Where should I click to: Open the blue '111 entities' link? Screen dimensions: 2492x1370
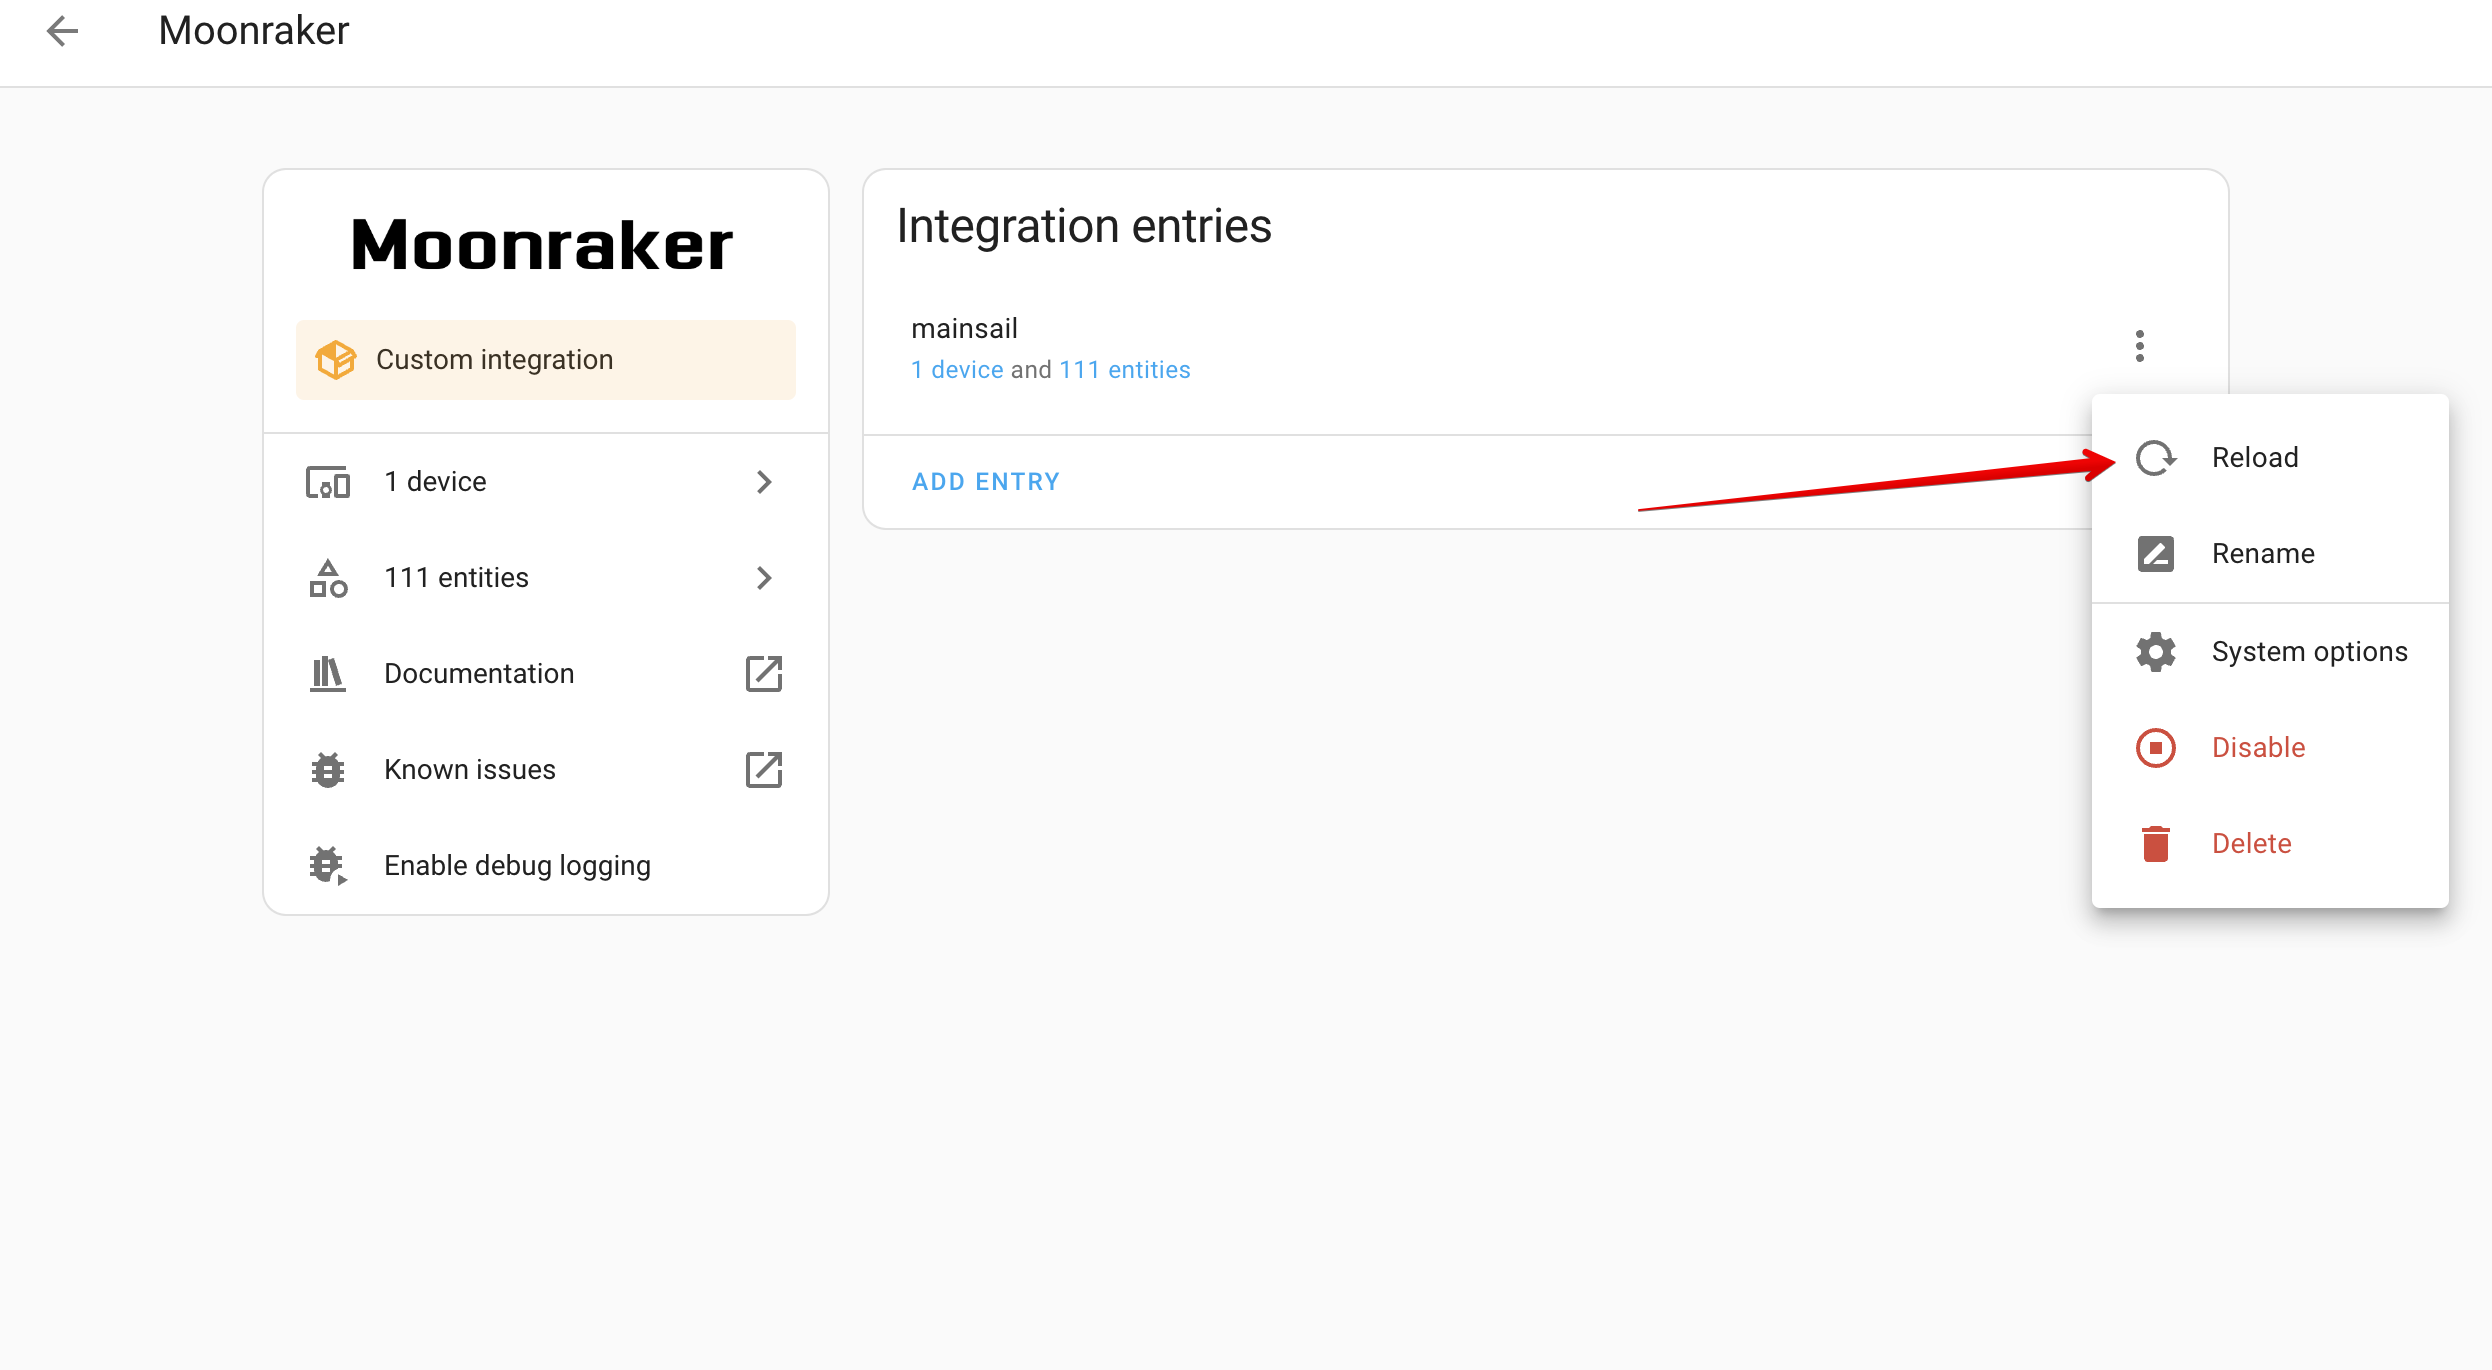[1124, 370]
